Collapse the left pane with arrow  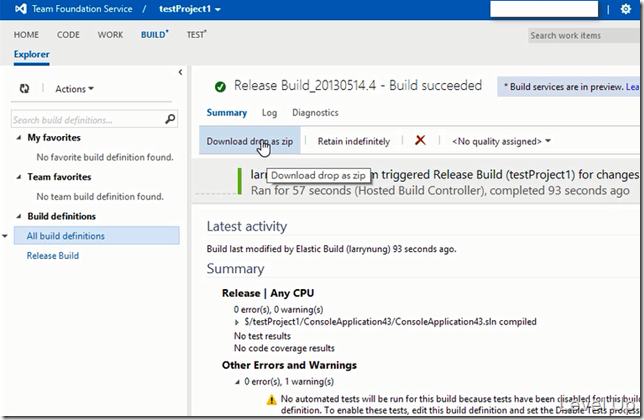pos(180,72)
